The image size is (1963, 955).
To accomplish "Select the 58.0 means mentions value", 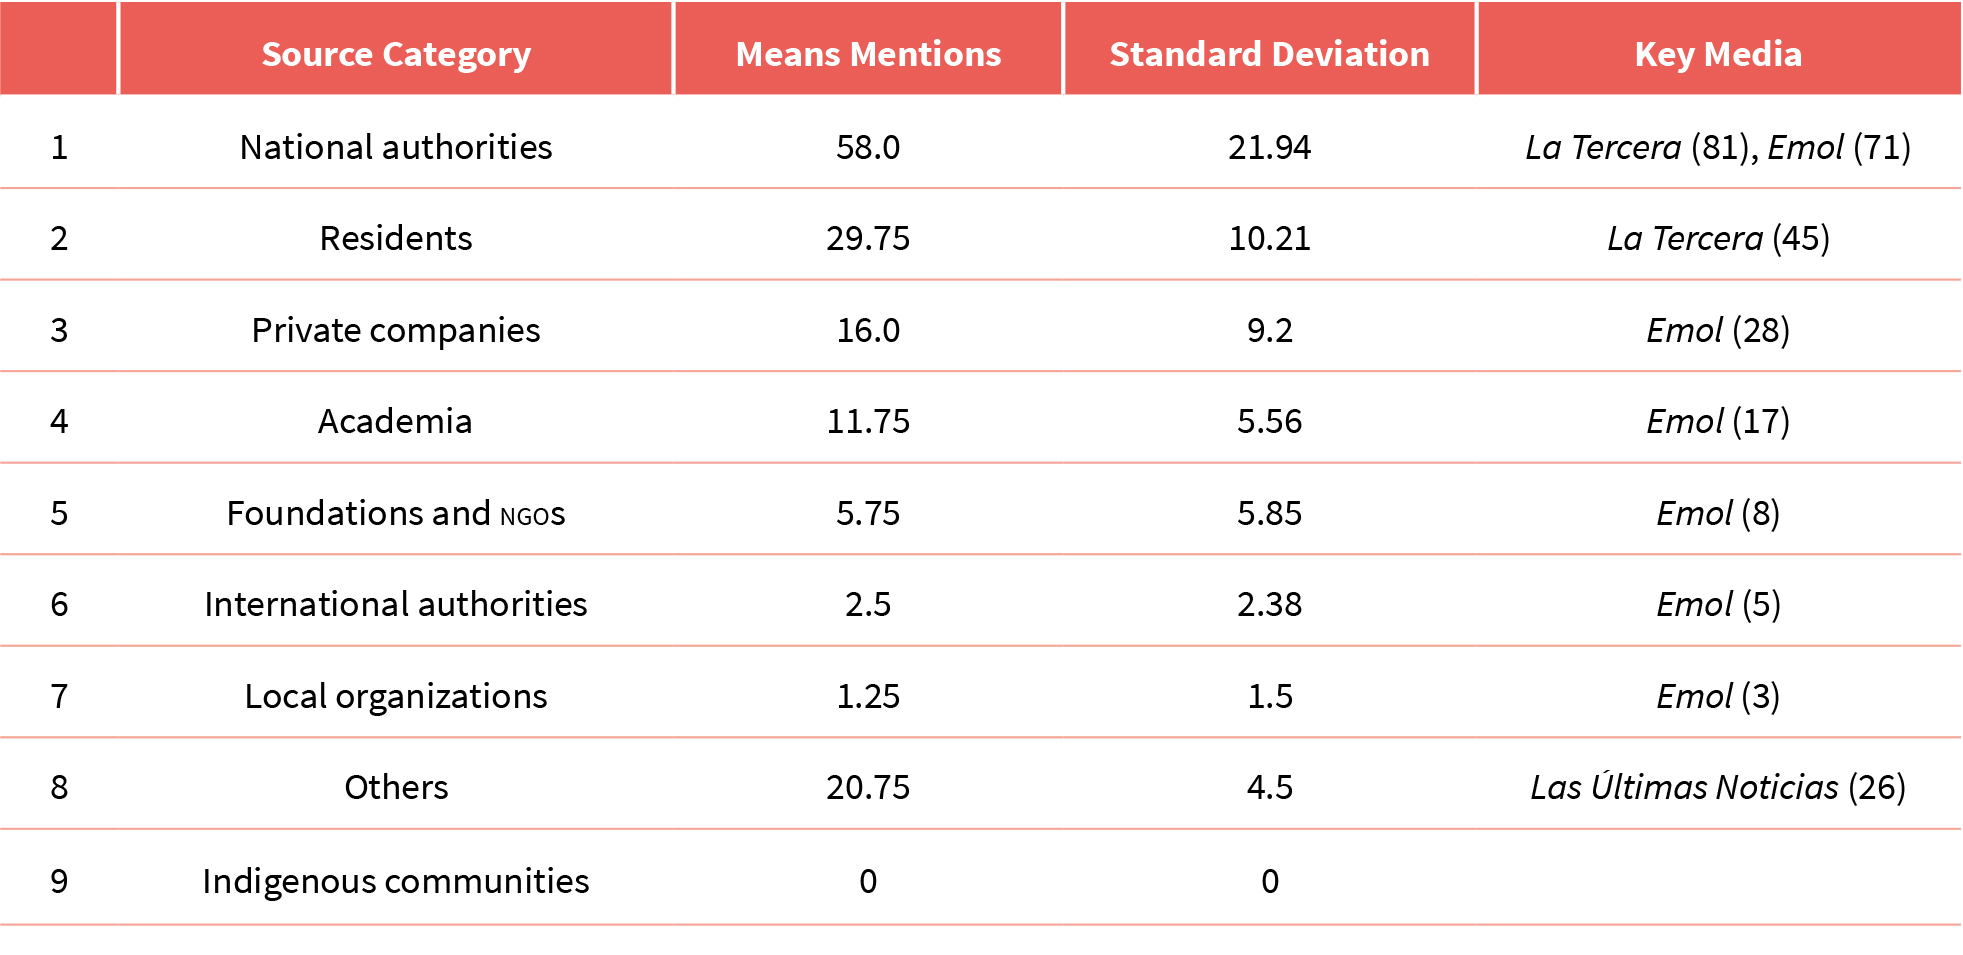I will pyautogui.click(x=868, y=147).
